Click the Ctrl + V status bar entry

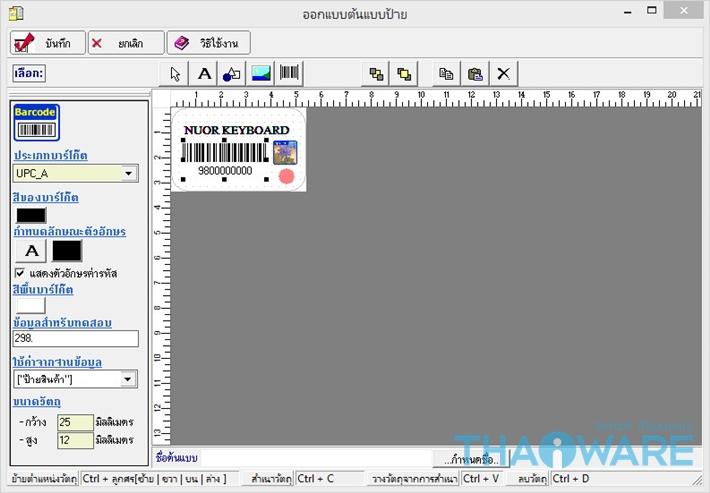(482, 479)
